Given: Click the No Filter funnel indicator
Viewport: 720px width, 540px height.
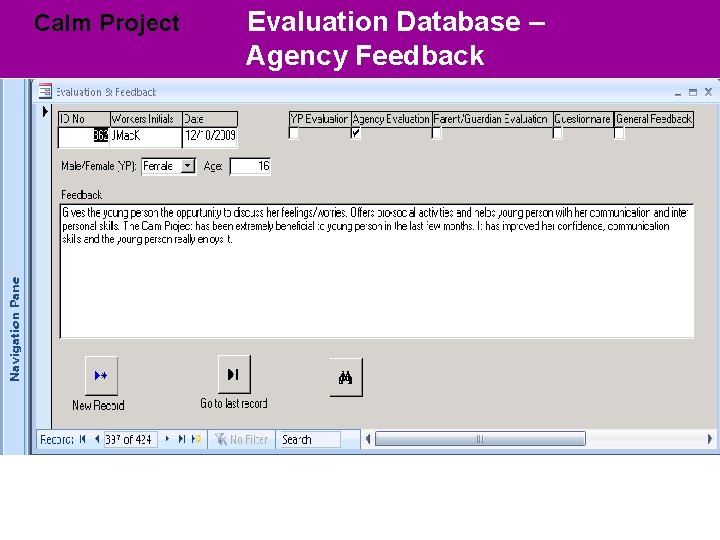Looking at the screenshot, I should [x=242, y=439].
